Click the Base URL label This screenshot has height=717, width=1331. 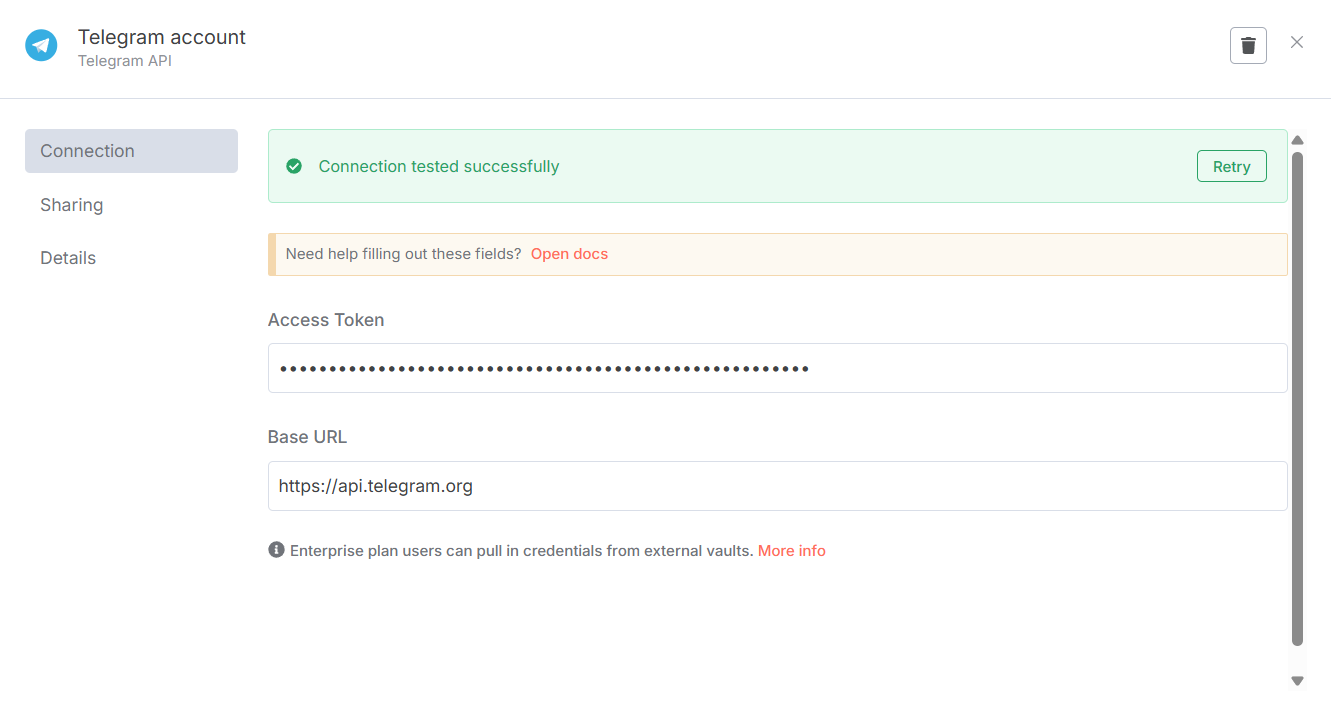tap(307, 437)
